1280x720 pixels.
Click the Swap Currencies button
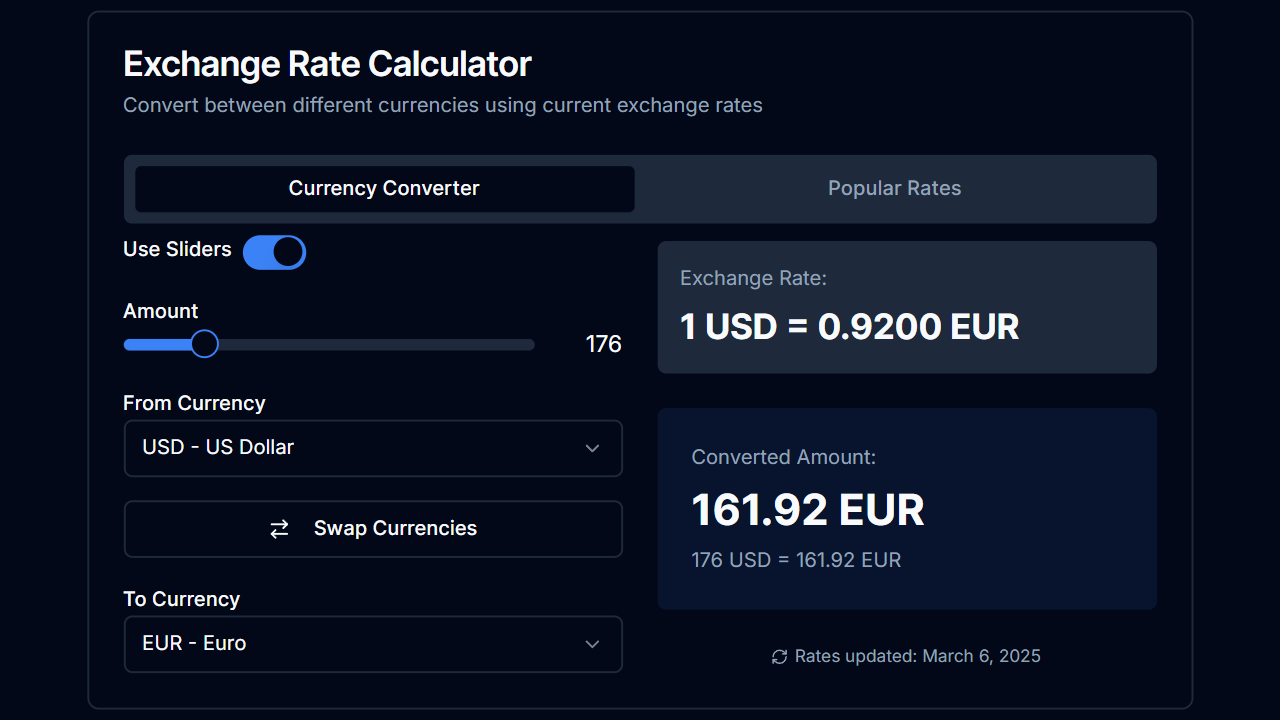373,528
